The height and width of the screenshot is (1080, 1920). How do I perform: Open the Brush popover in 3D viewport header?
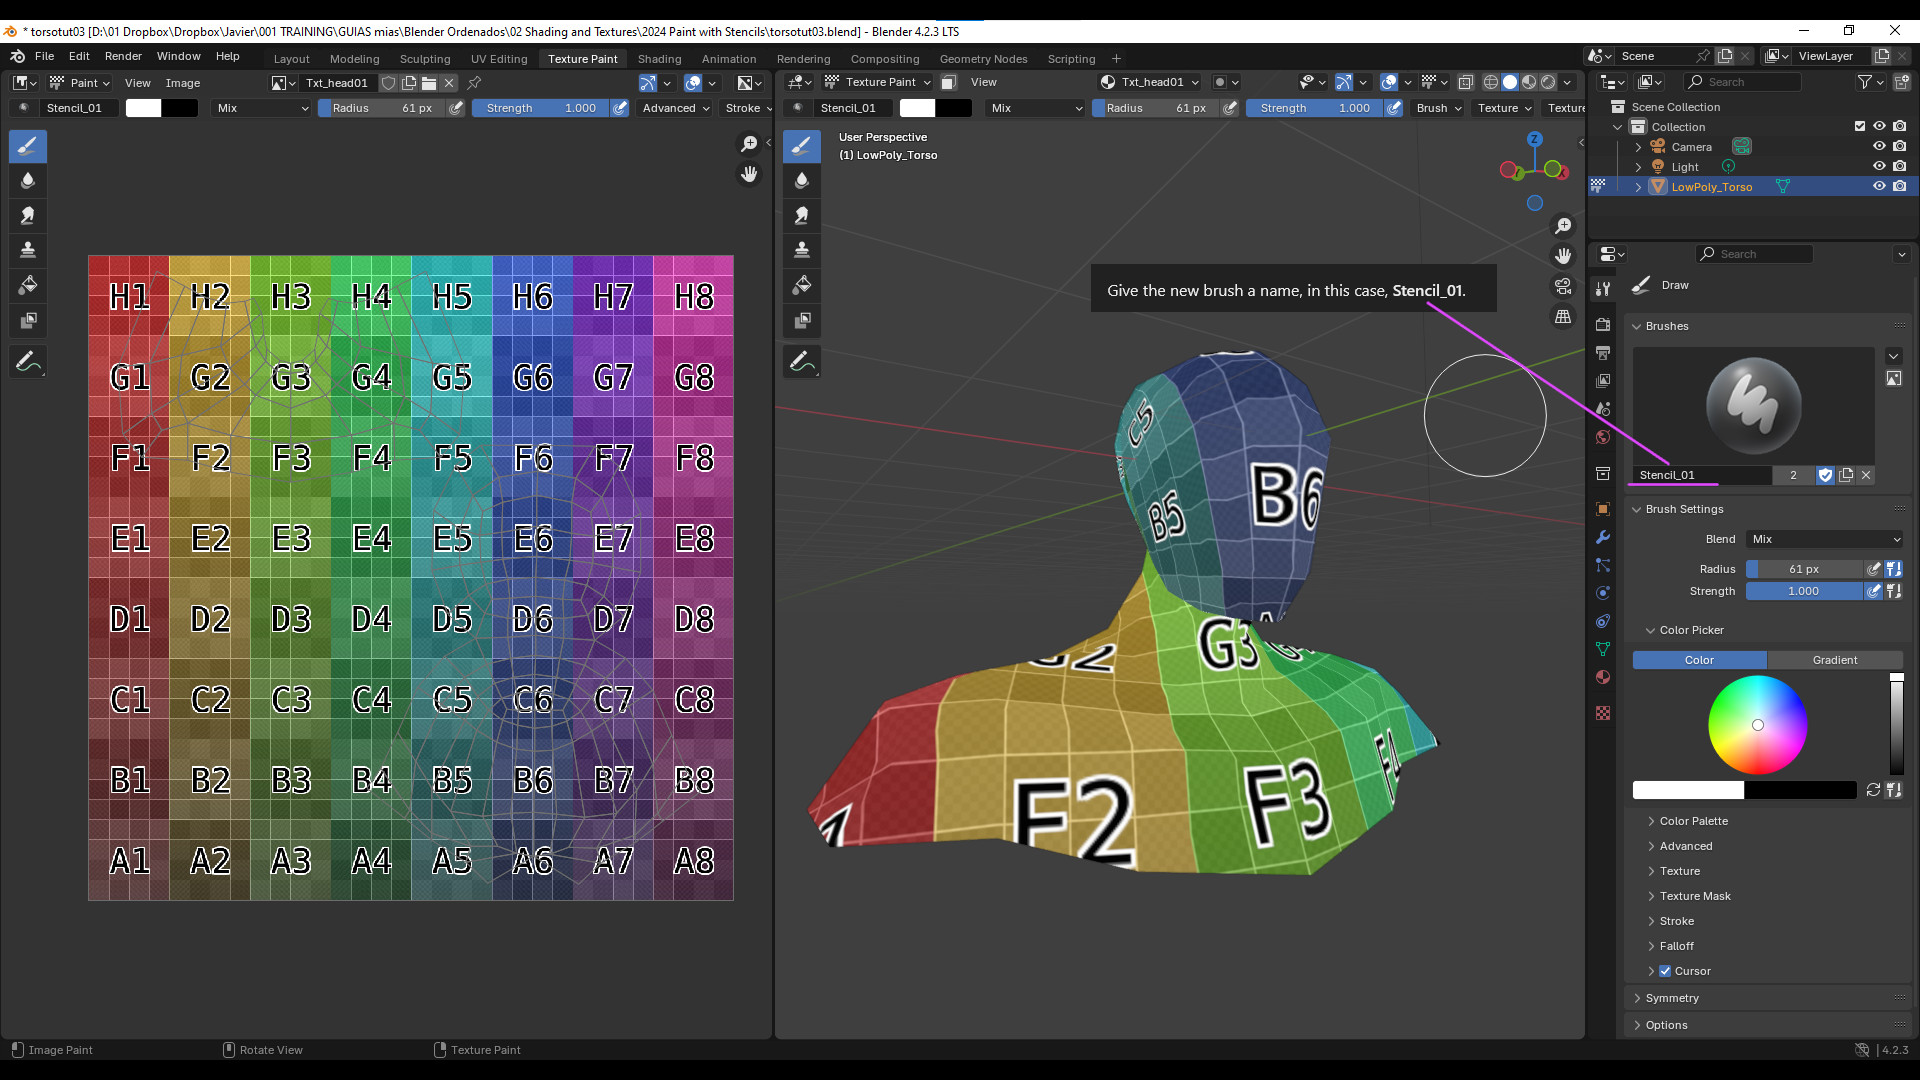click(x=1437, y=108)
